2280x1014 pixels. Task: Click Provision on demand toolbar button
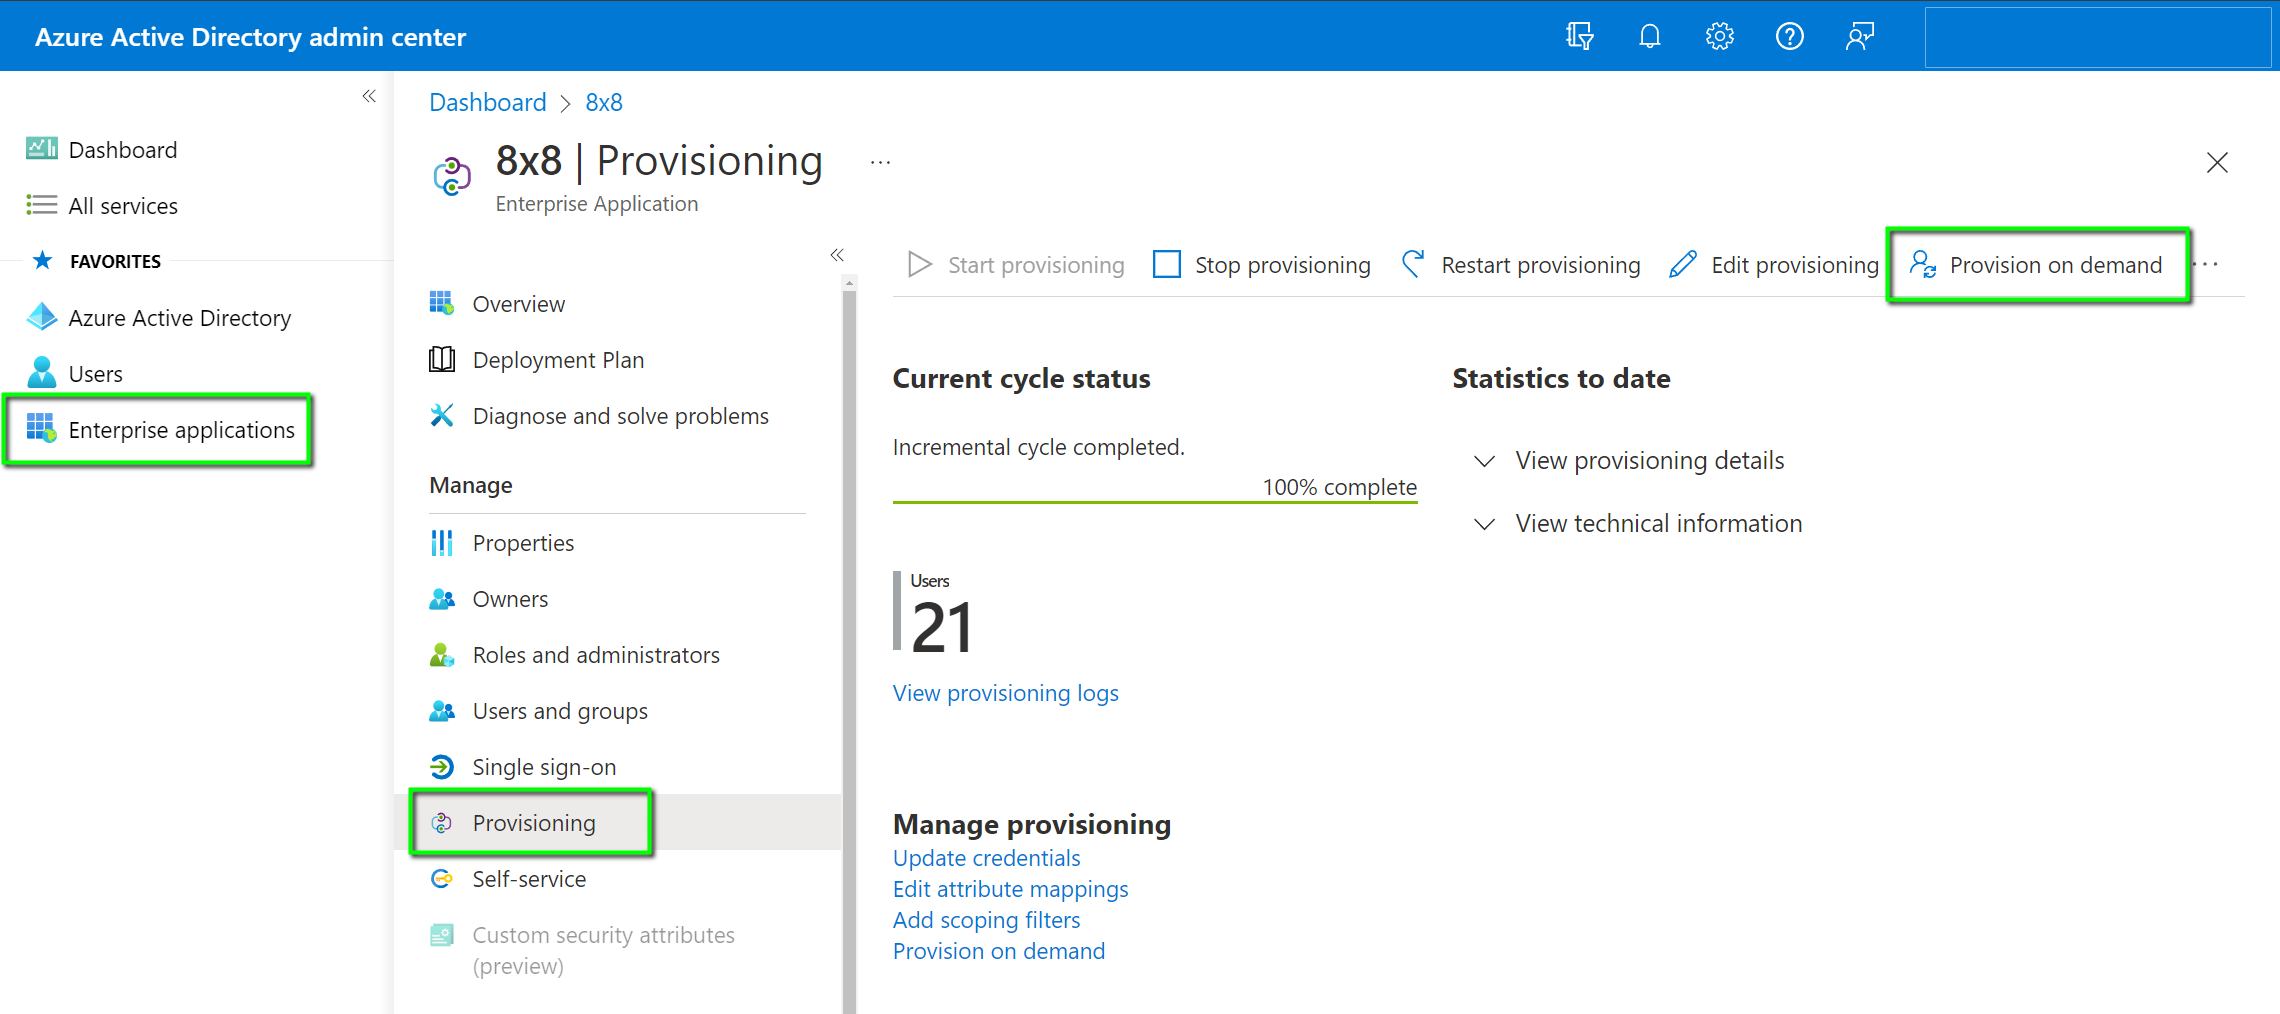2037,264
